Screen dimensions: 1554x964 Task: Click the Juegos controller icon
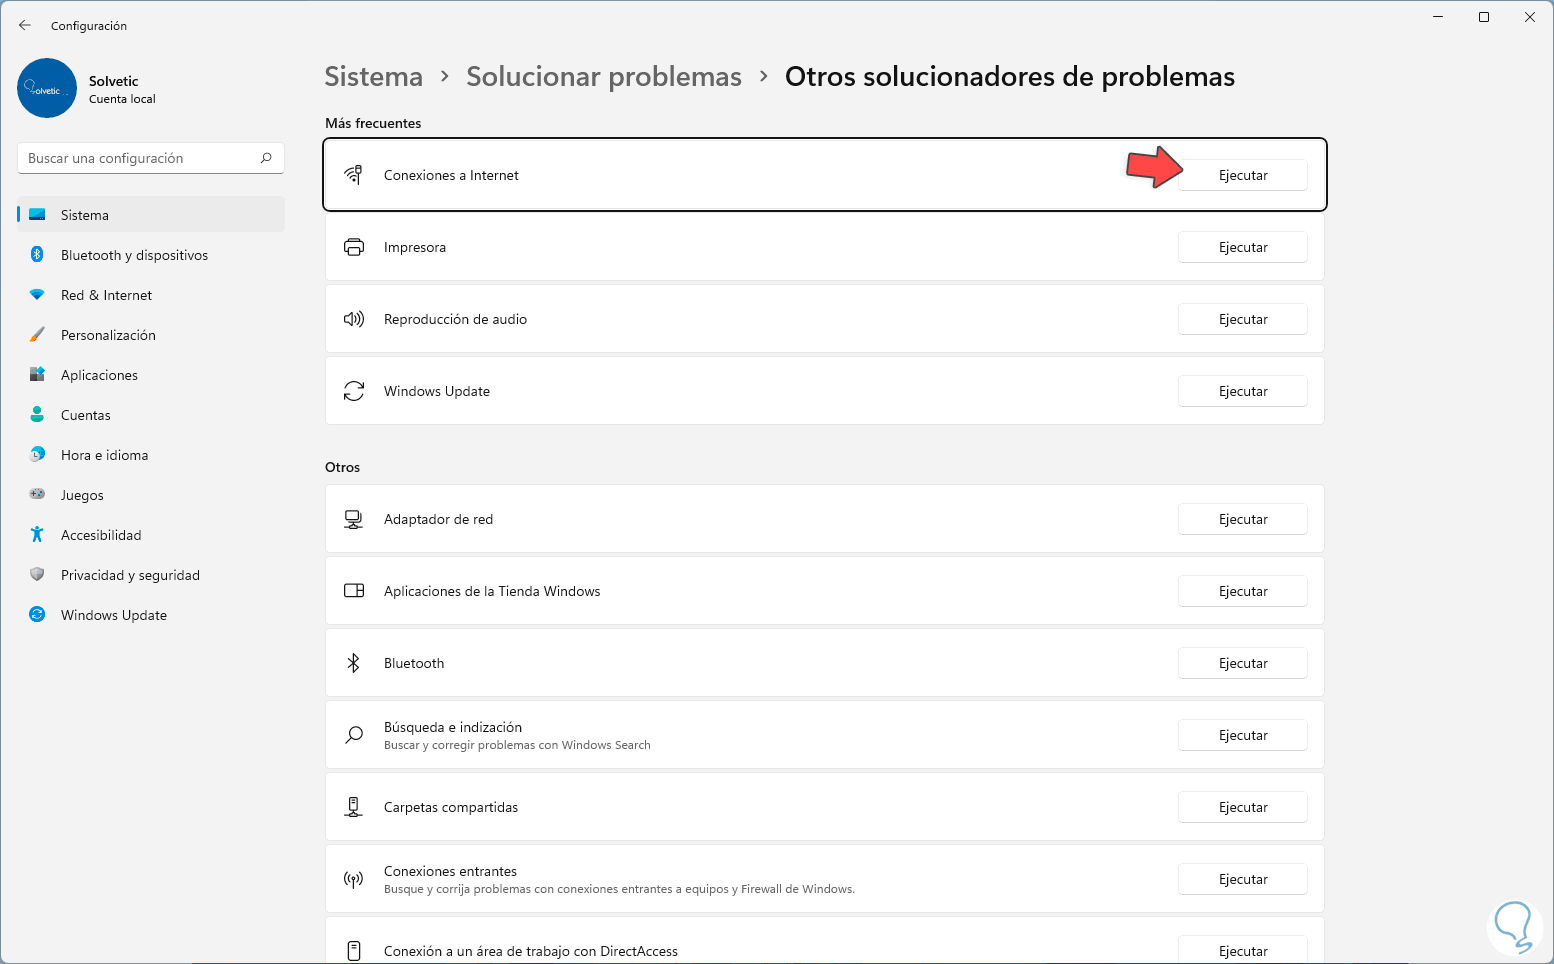tap(37, 495)
